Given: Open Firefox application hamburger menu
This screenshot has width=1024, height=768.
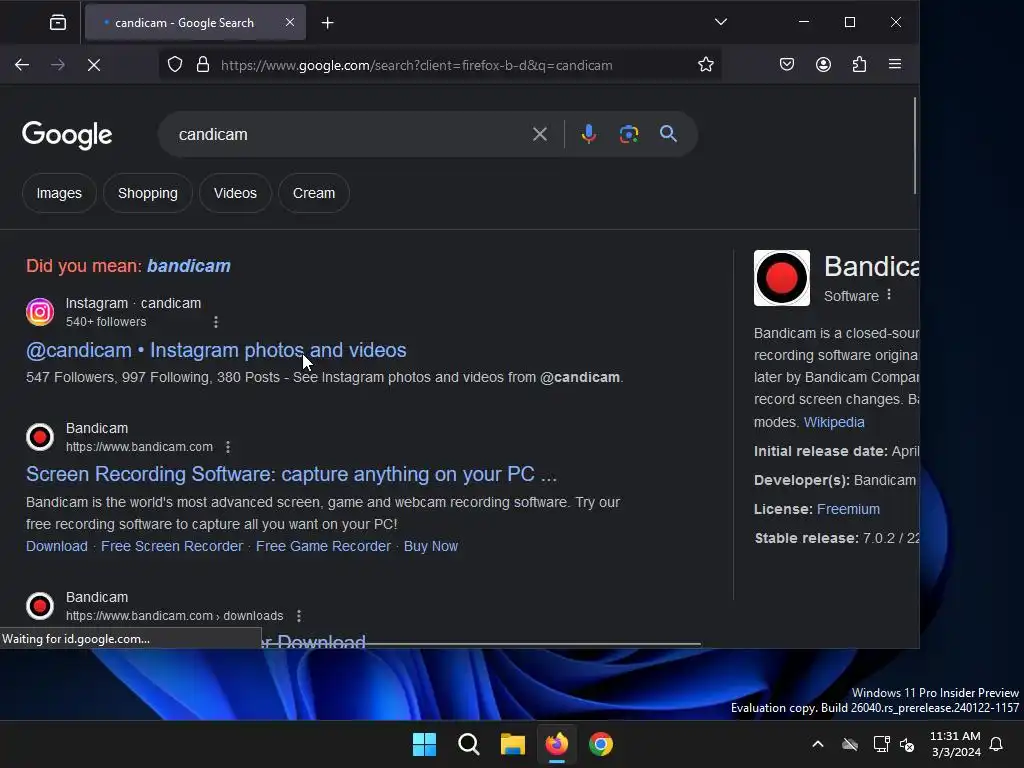Looking at the screenshot, I should pyautogui.click(x=895, y=64).
